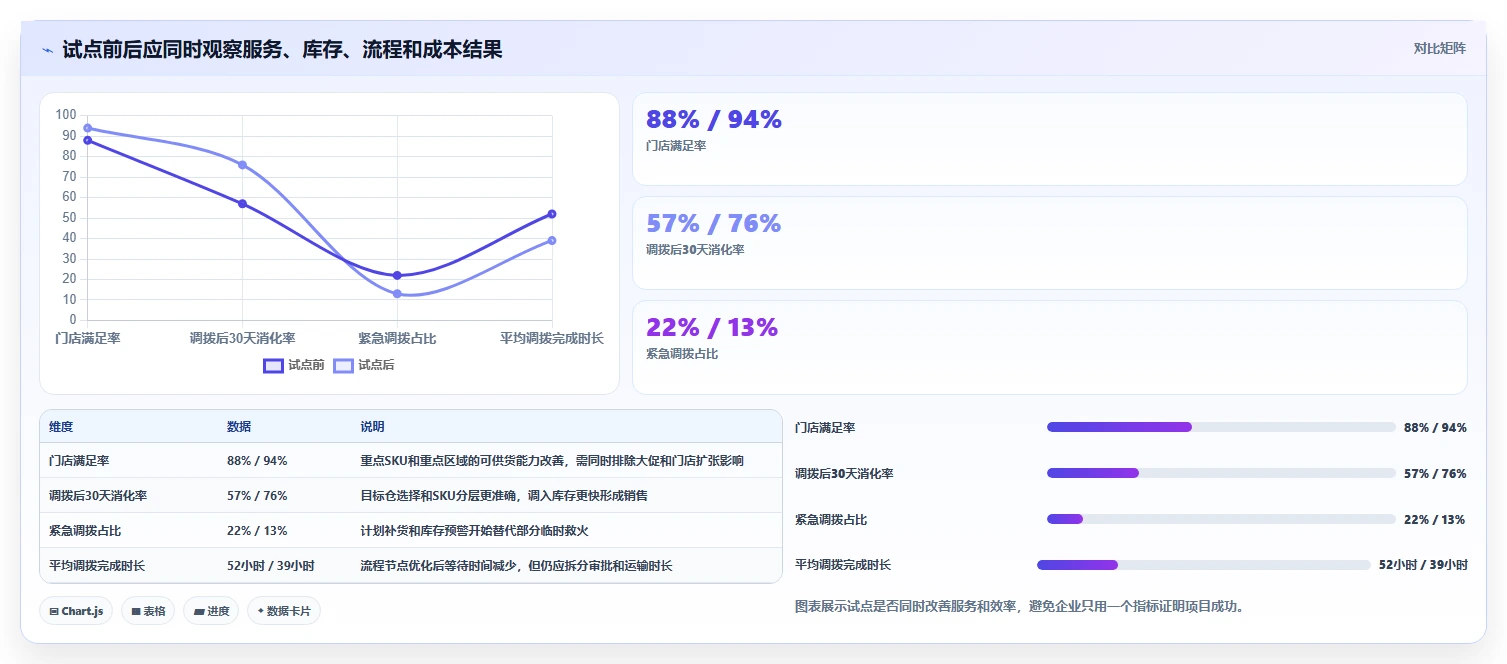Image resolution: width=1507 pixels, height=664 pixels.
Task: Click the 门店满足率 table row label
Action: [x=79, y=461]
